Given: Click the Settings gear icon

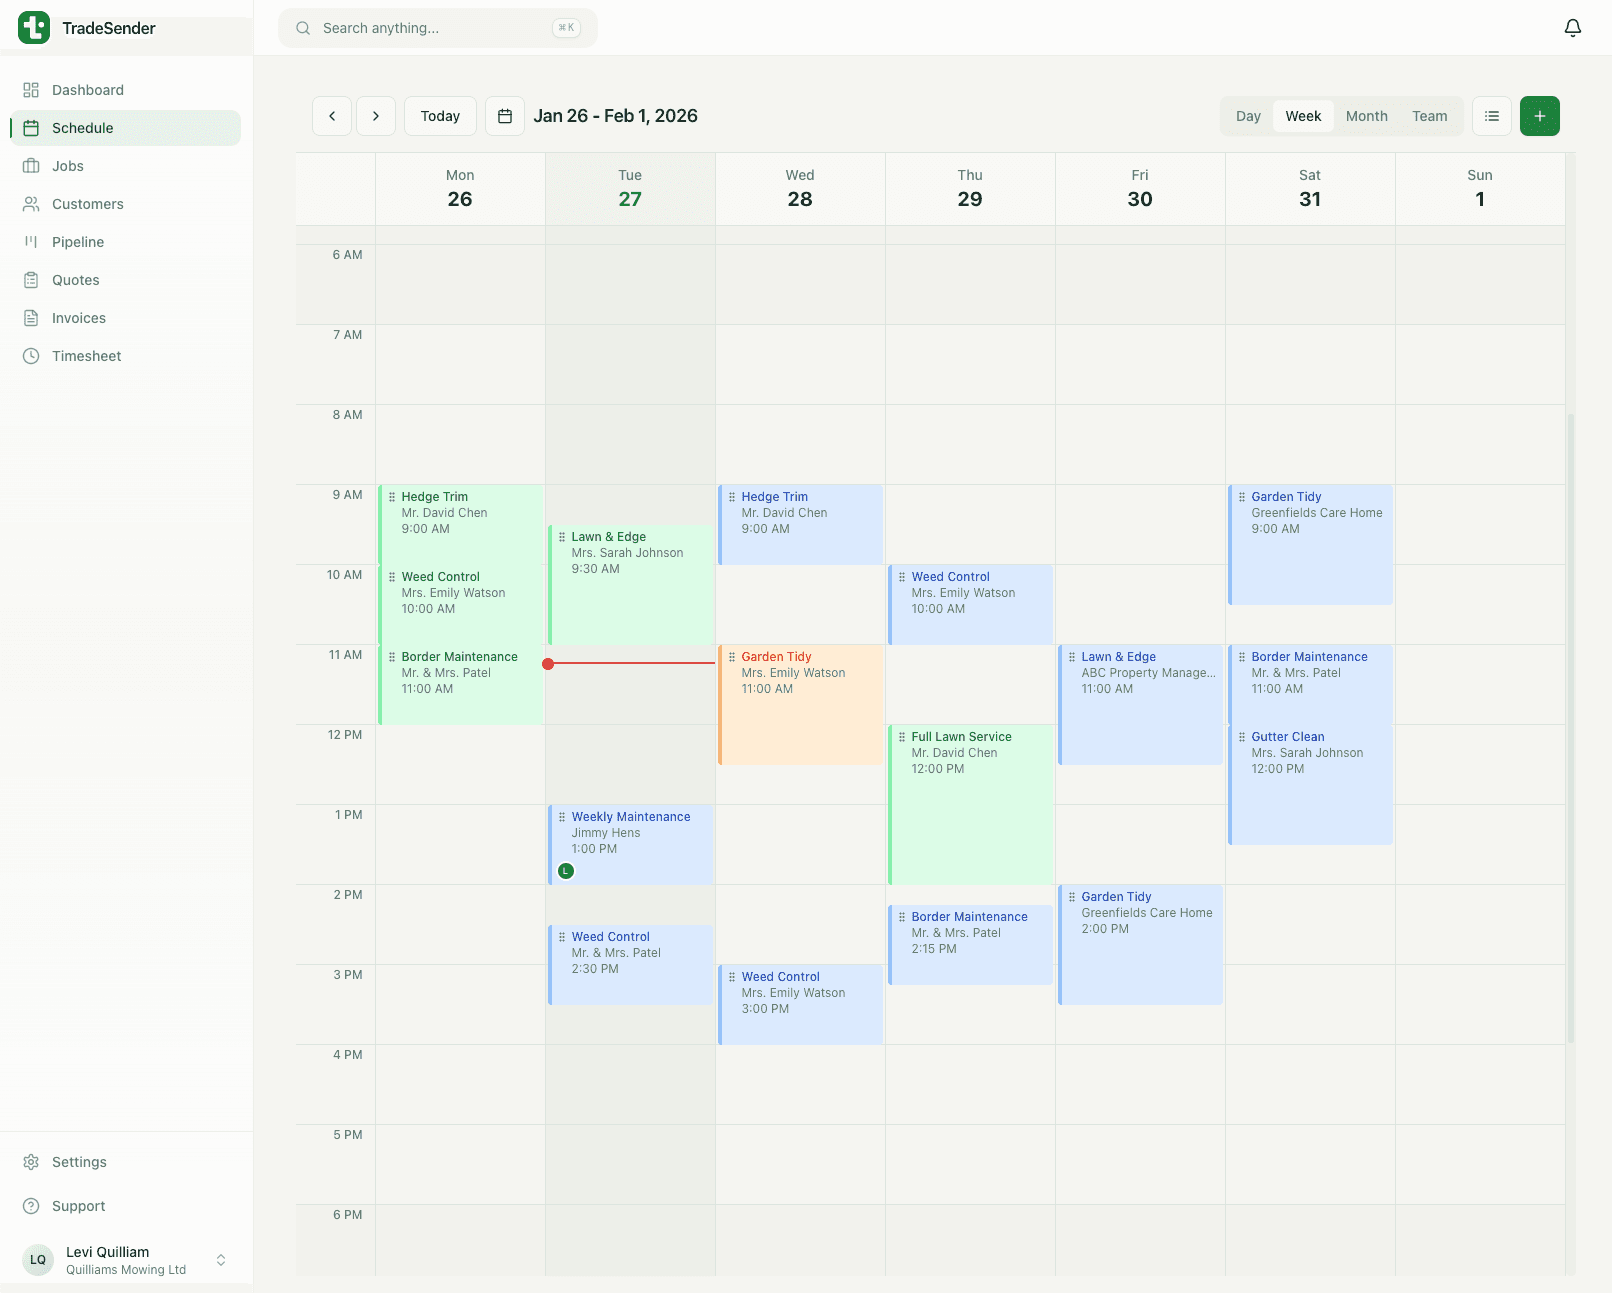Looking at the screenshot, I should (31, 1161).
